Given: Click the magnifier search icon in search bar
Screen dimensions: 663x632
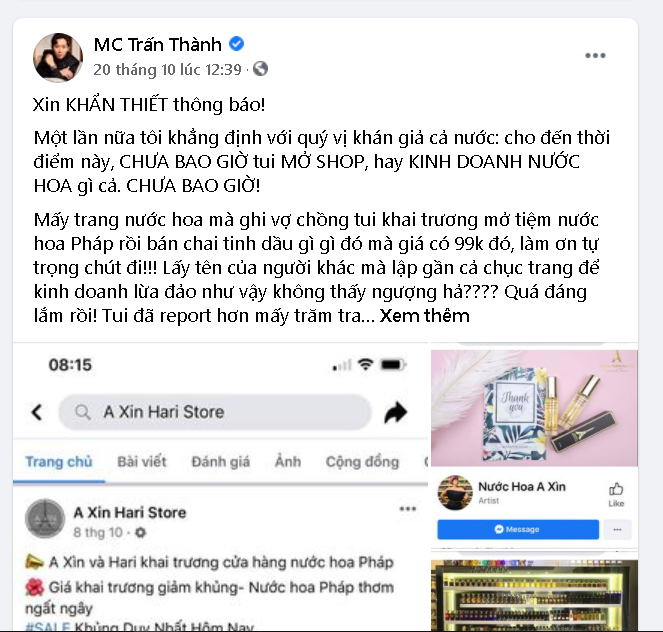Looking at the screenshot, I should pos(83,411).
